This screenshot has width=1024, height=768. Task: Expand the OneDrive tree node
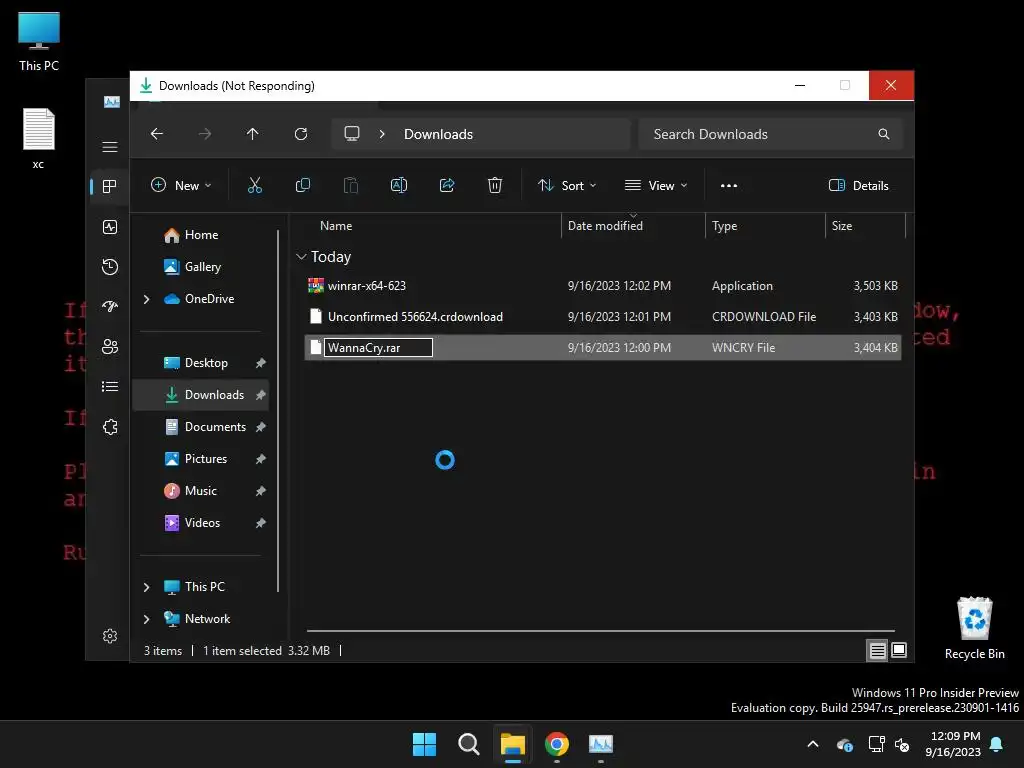tap(146, 299)
